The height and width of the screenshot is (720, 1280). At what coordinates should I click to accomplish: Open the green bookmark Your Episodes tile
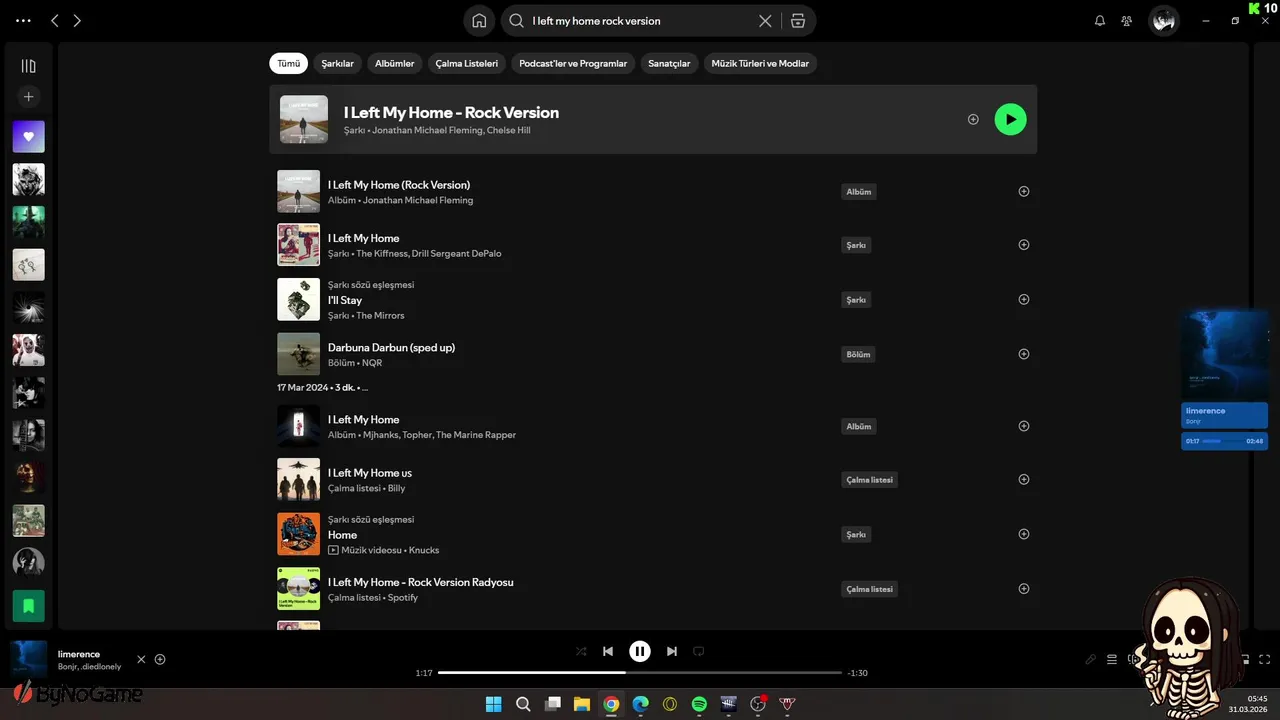(28, 606)
